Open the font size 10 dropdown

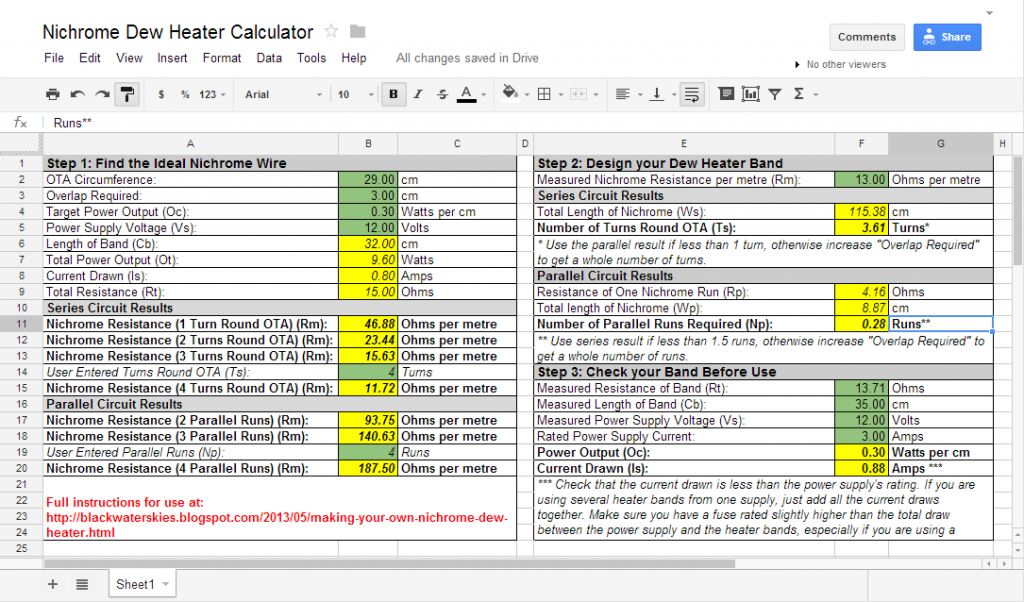355,95
